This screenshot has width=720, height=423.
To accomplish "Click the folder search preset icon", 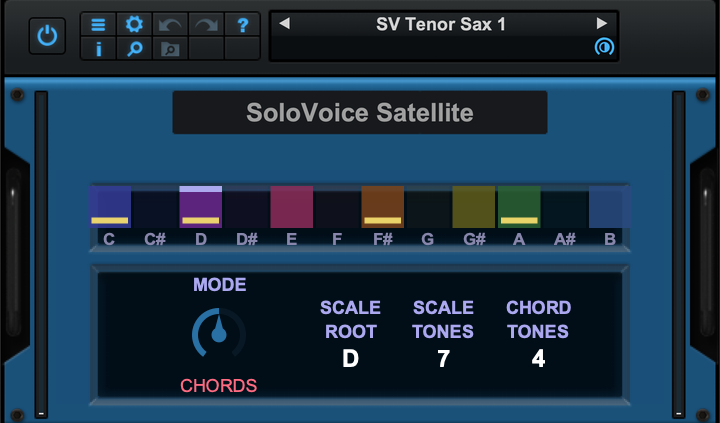I will (170, 48).
